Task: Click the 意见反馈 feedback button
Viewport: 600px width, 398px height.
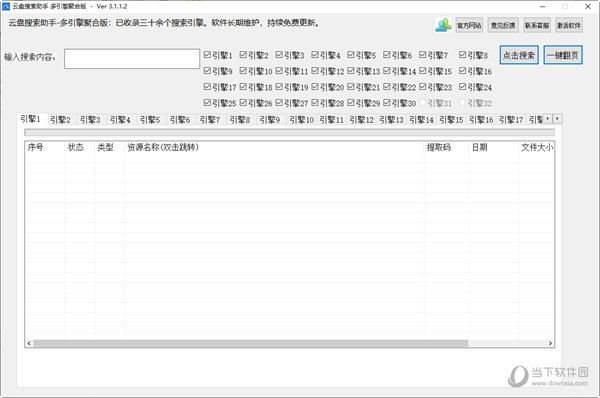Action: pyautogui.click(x=503, y=25)
